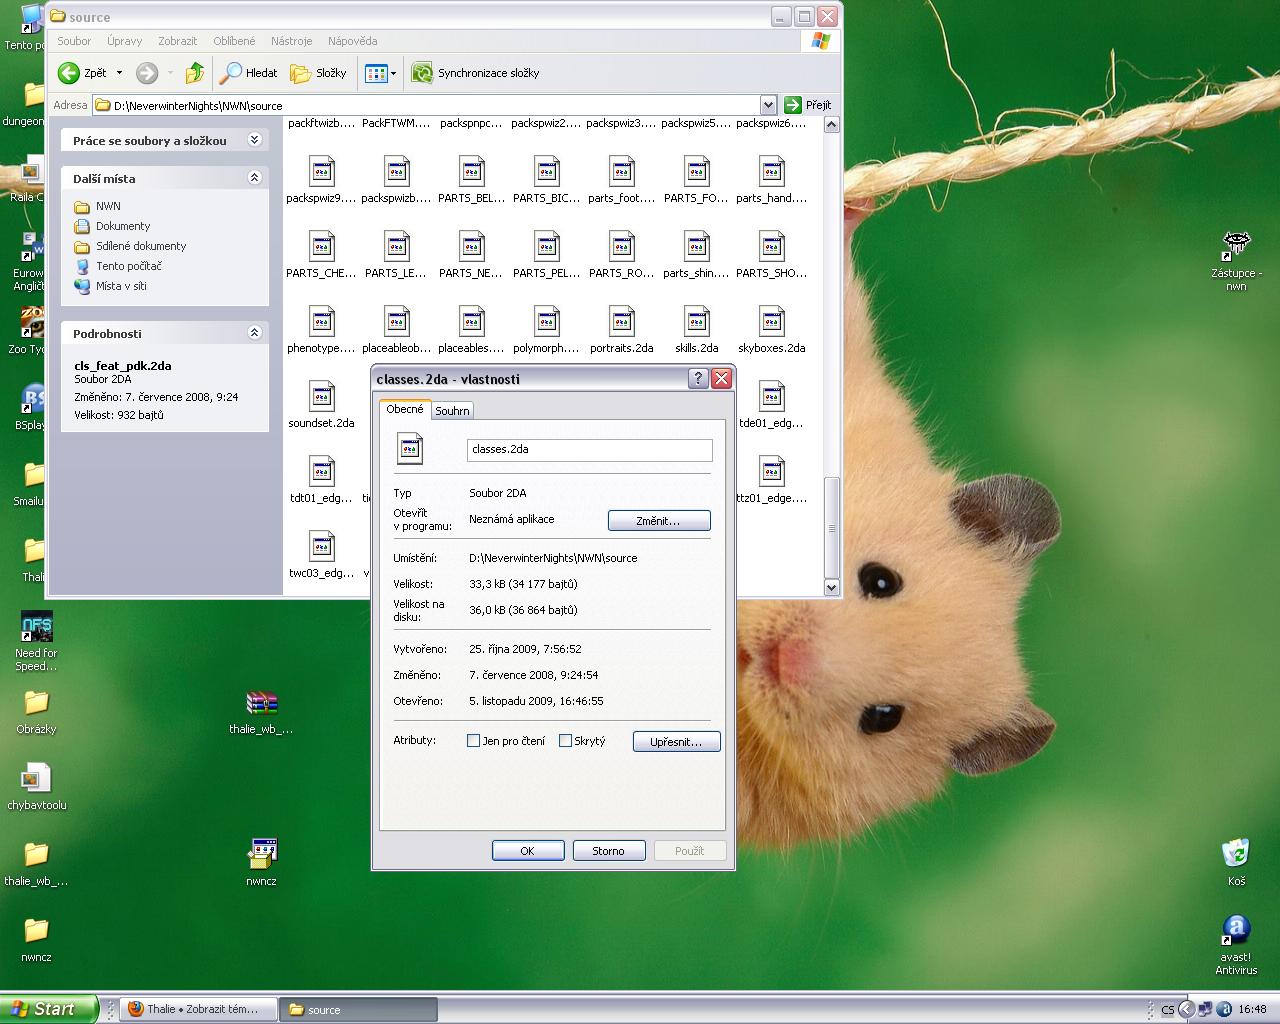Click the Upřesnit... button
The image size is (1280, 1024).
[676, 742]
